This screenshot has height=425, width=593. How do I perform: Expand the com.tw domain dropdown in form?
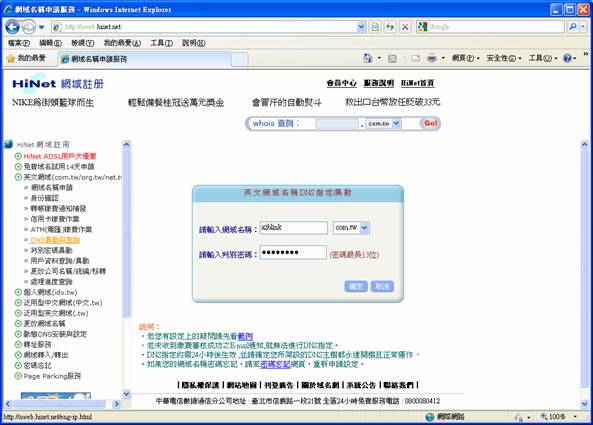364,228
